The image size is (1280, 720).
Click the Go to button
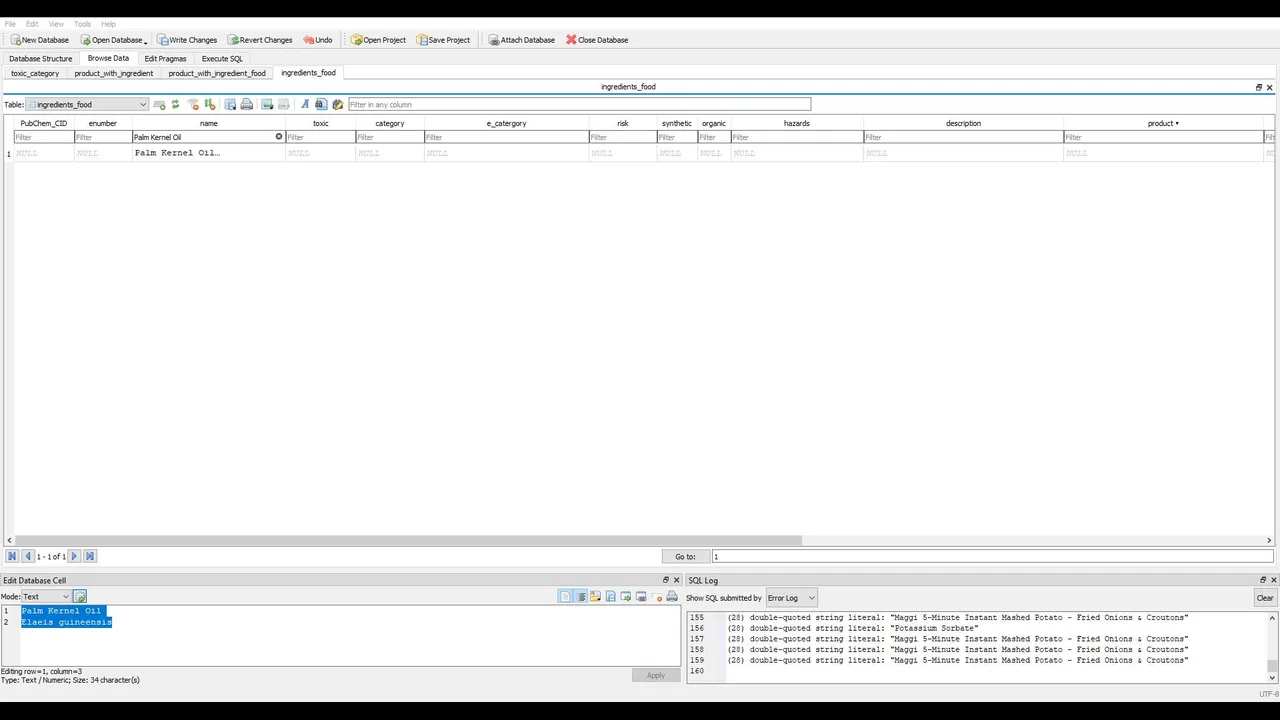[x=685, y=557]
